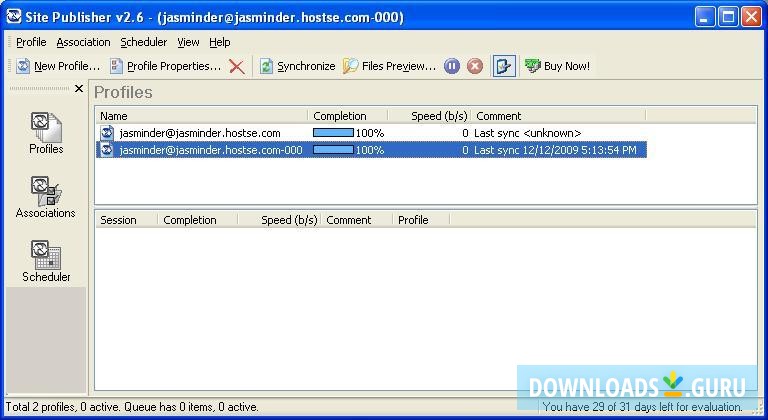
Task: Click the Completion header in the profiles list
Action: [348, 116]
